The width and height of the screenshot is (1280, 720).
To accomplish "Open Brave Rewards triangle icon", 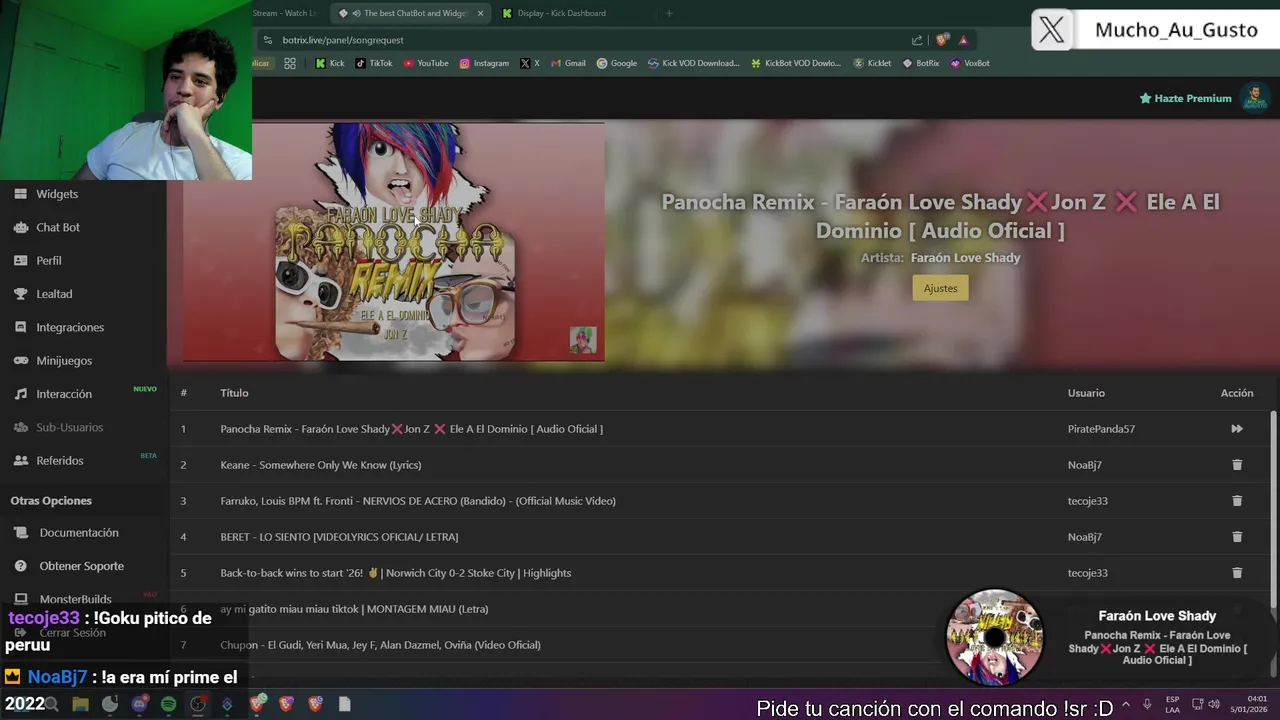I will (x=964, y=40).
